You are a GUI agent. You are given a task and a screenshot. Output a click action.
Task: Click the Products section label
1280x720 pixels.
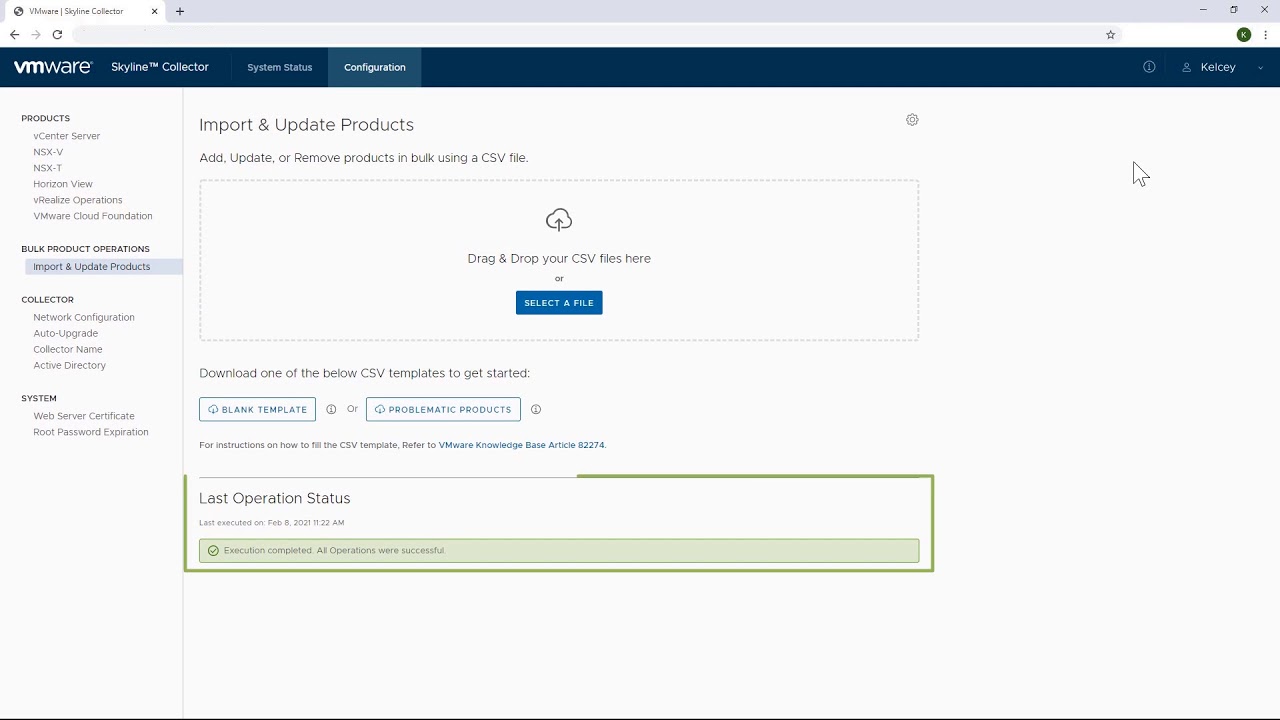click(46, 118)
